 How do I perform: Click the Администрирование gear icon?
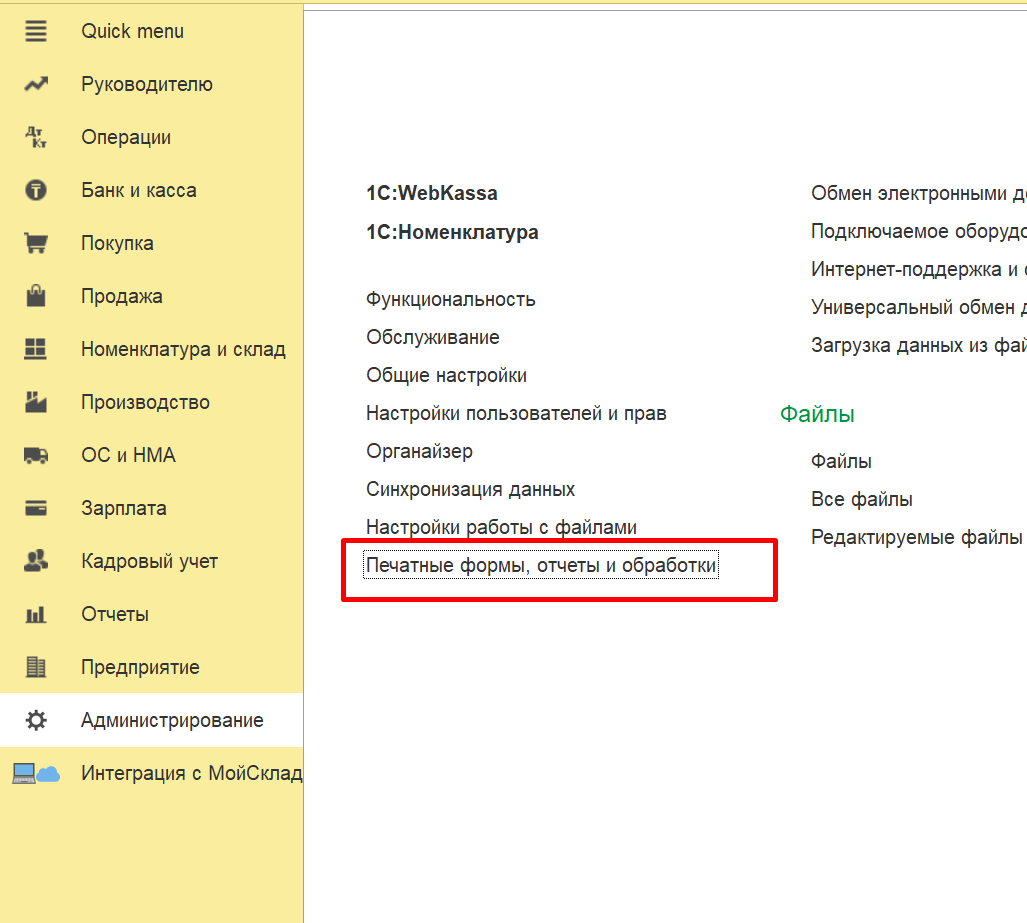(36, 721)
